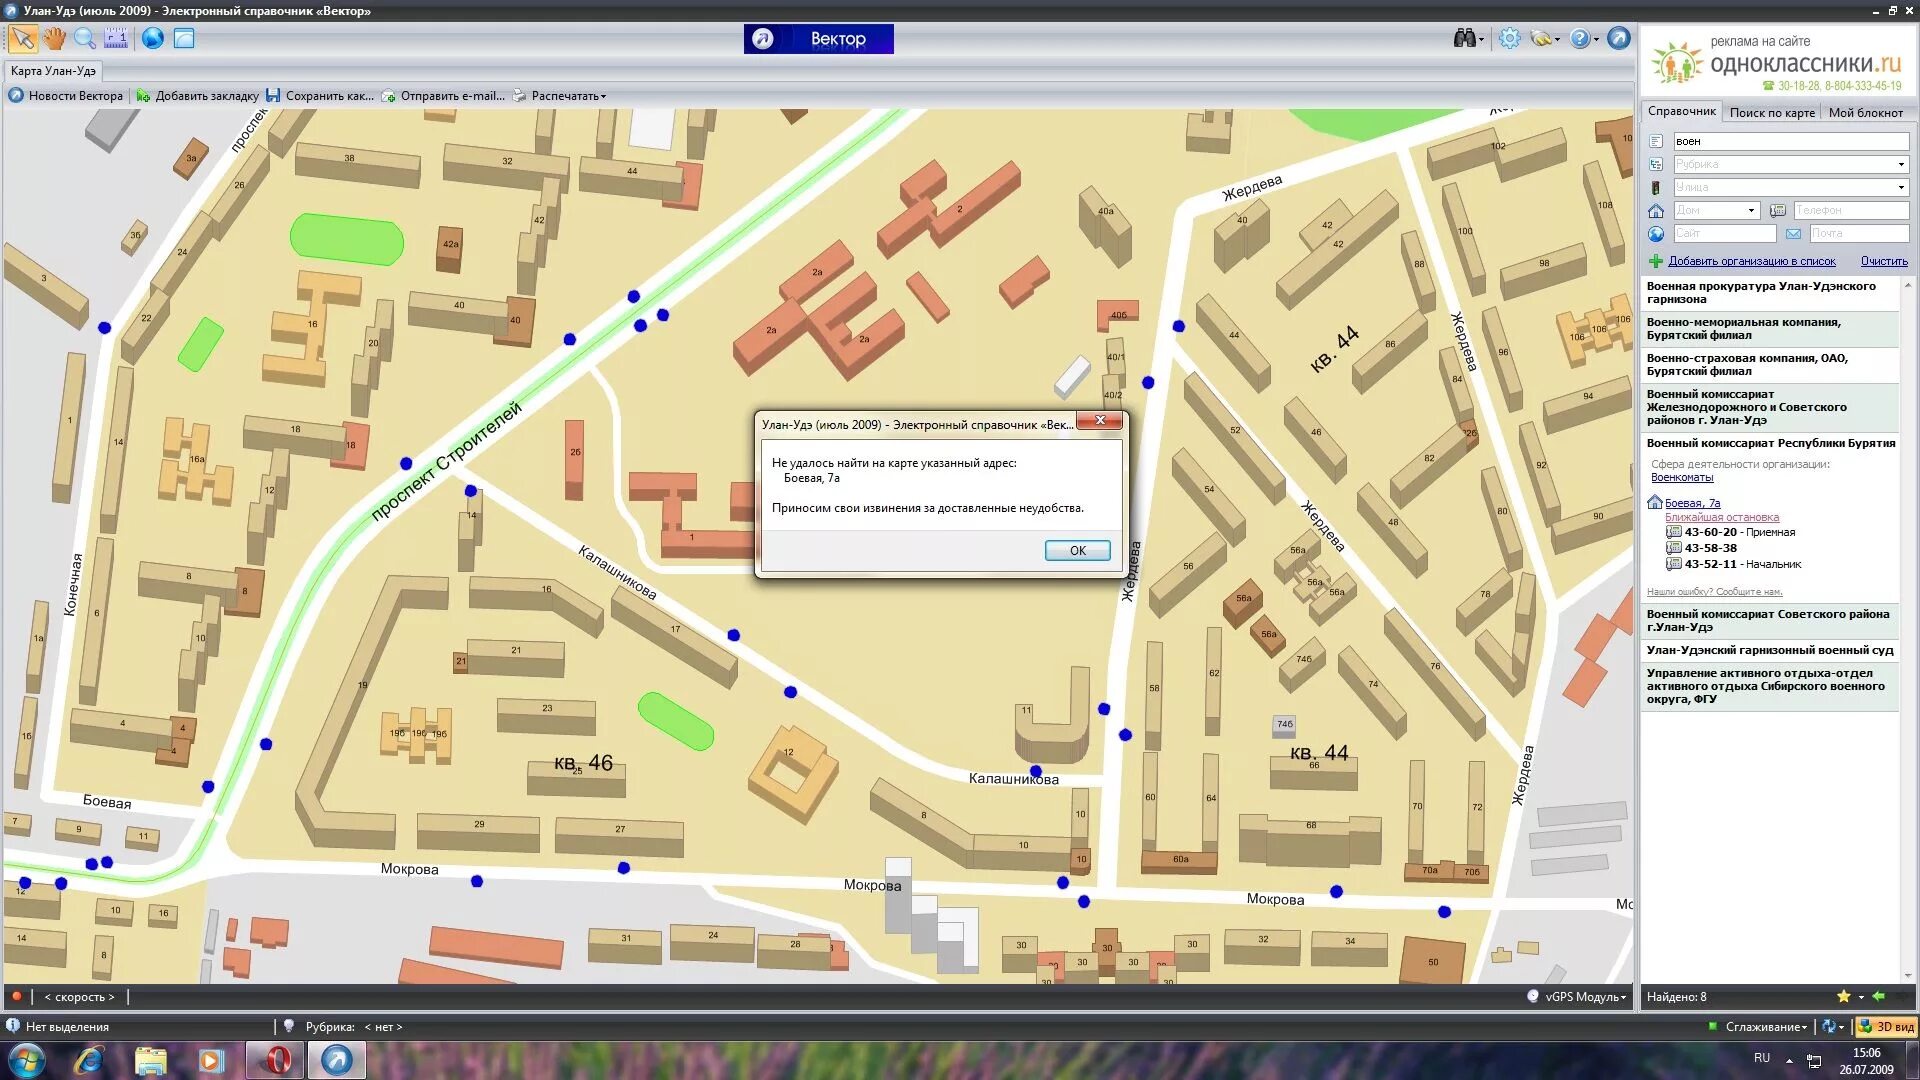
Task: Click the green back arrow icon
Action: [1878, 996]
